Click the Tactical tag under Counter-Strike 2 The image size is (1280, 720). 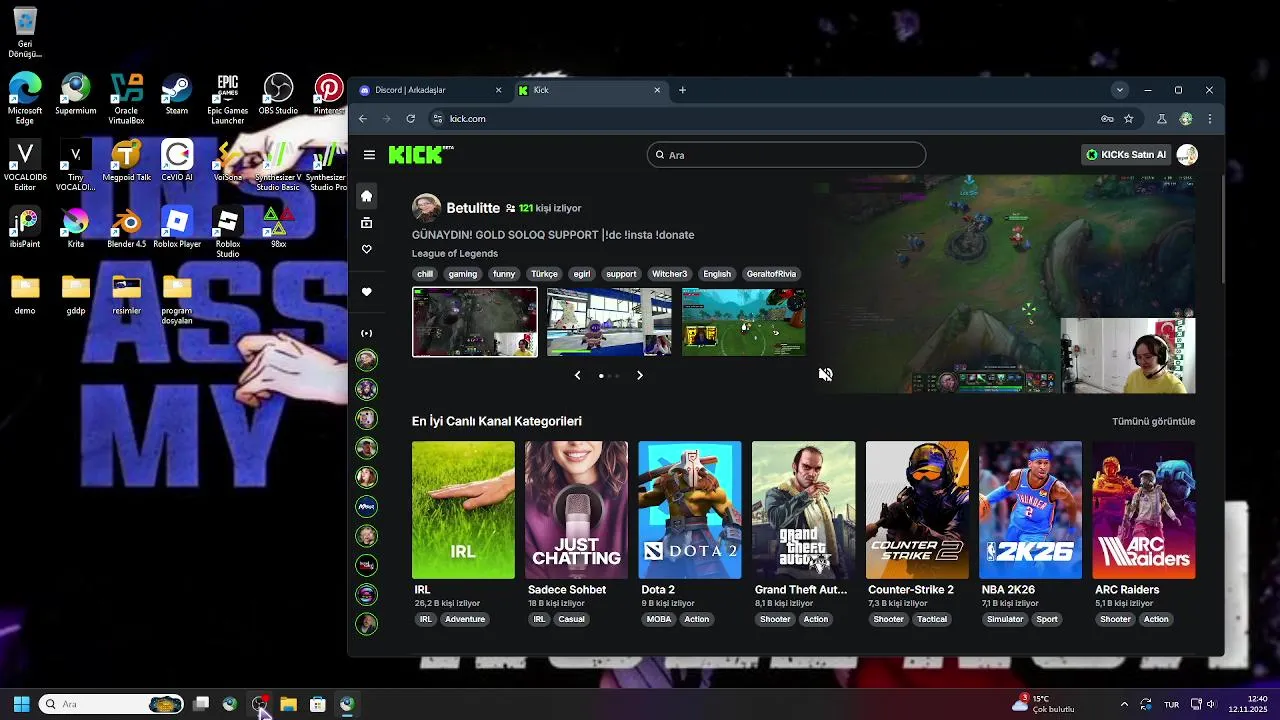pos(932,619)
